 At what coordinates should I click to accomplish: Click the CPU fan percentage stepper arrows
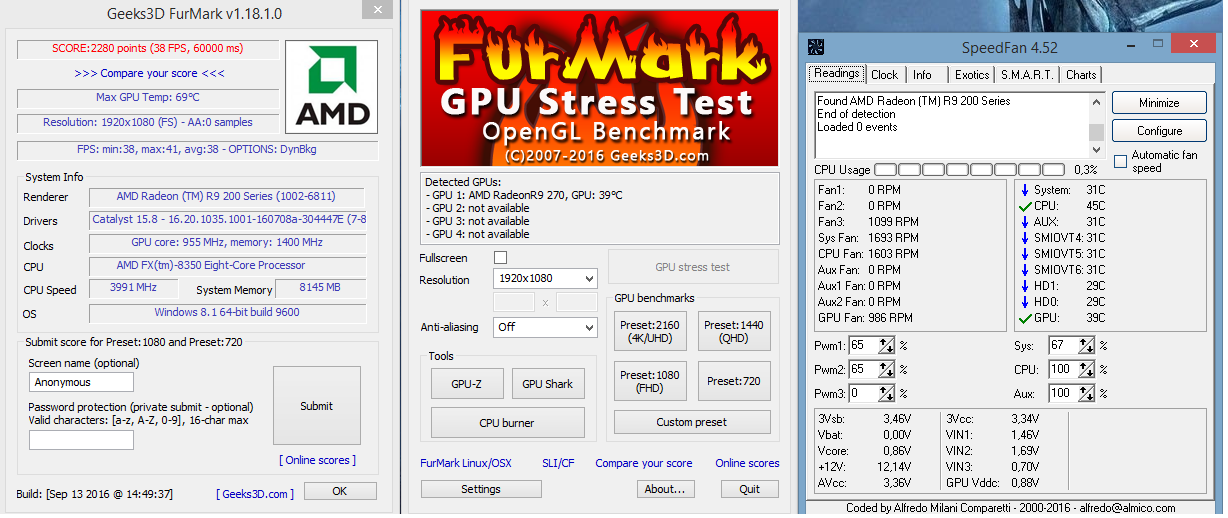point(1087,369)
